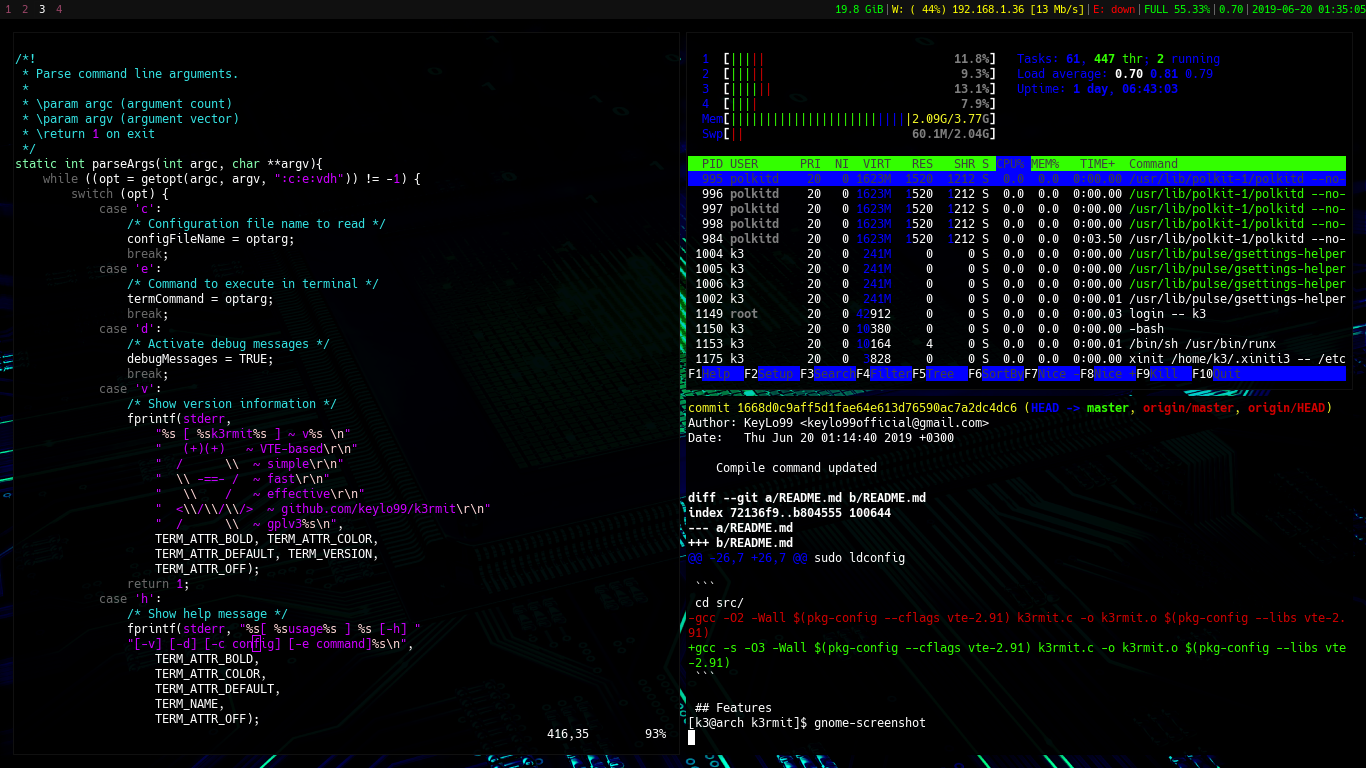Viewport: 1366px width, 768px height.
Task: Click the vim cursor position '416,35' indicator
Action: (x=568, y=734)
